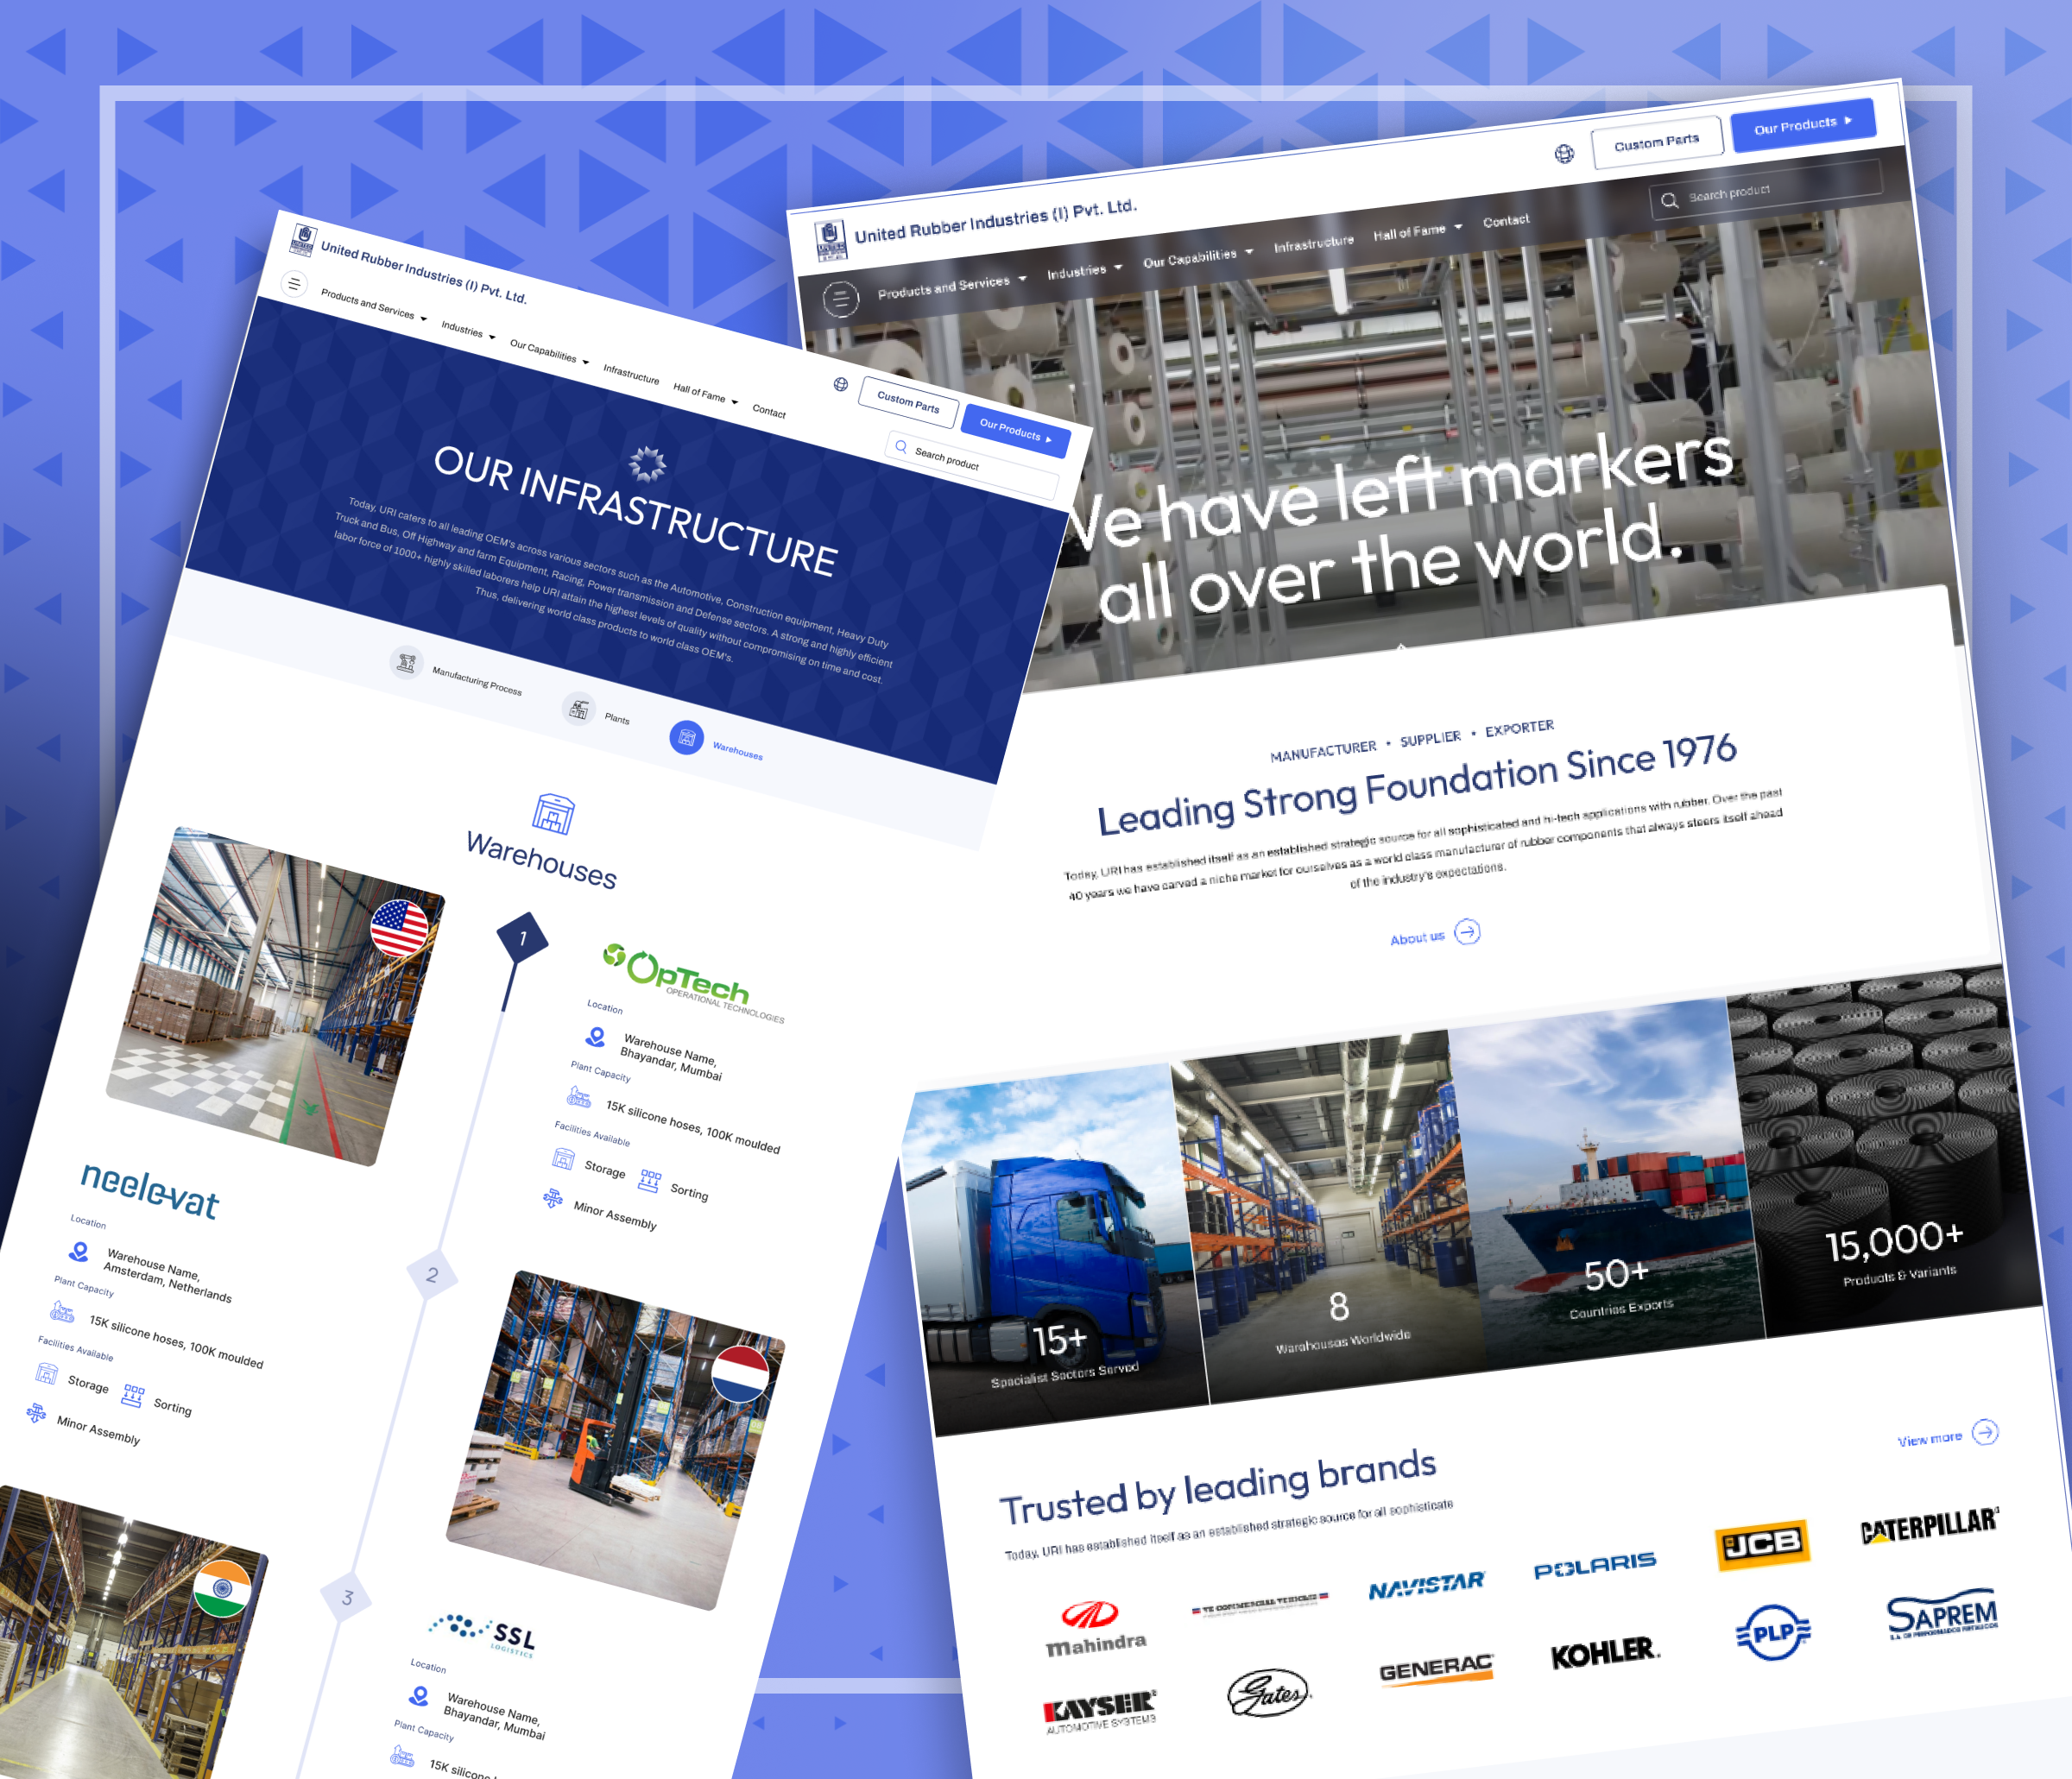
Task: Open the hamburger menu on the Infrastructure page
Action: 294,284
